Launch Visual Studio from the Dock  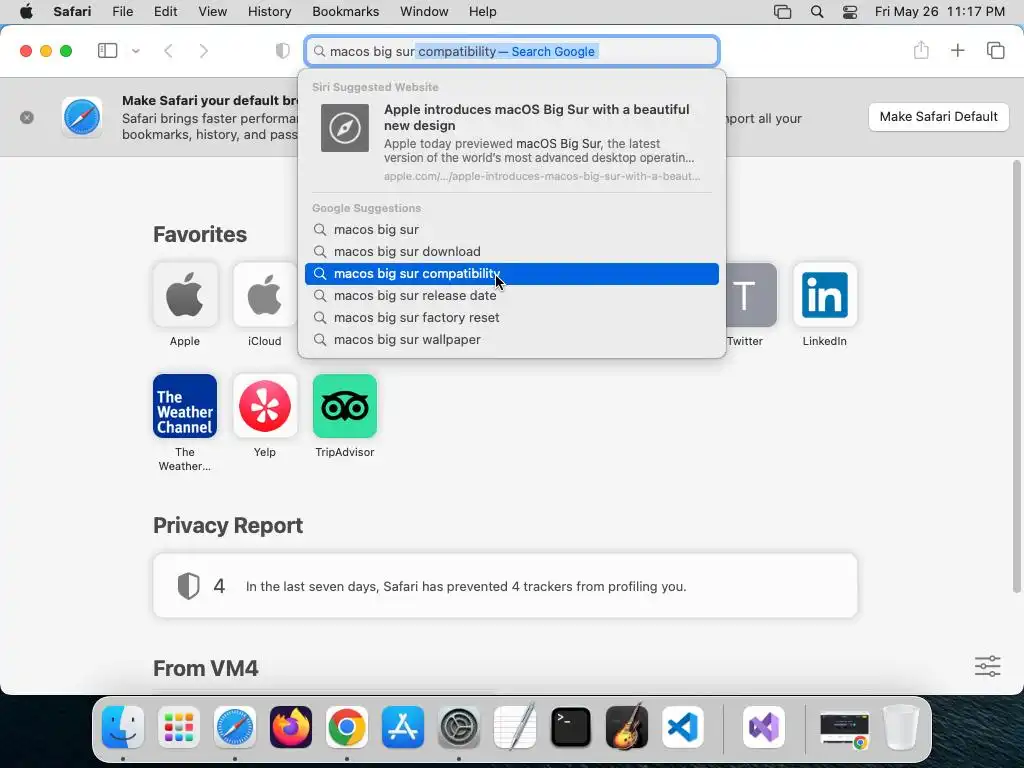point(764,727)
